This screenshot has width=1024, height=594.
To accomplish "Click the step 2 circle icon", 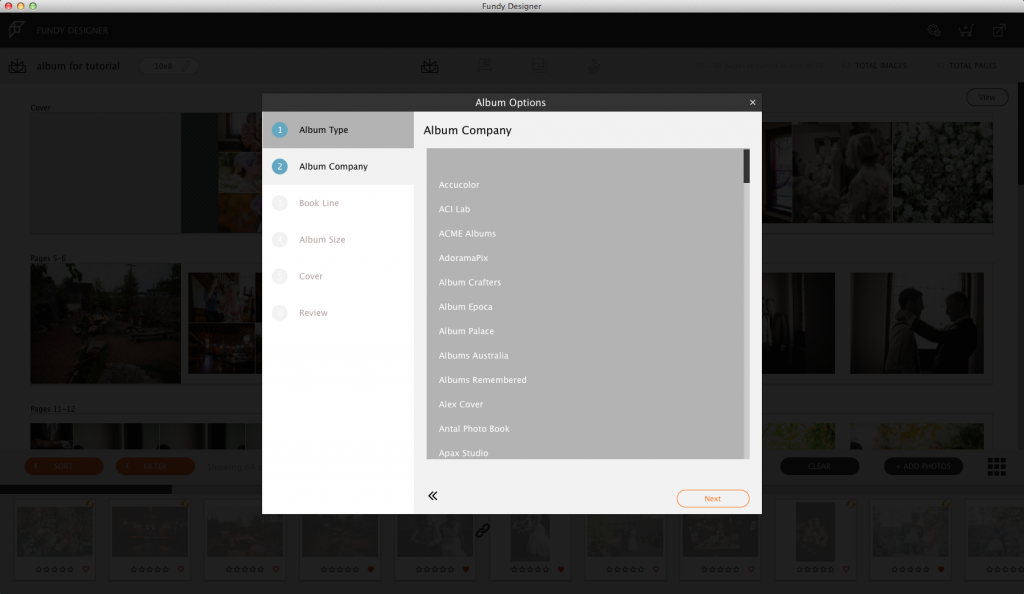I will click(280, 166).
